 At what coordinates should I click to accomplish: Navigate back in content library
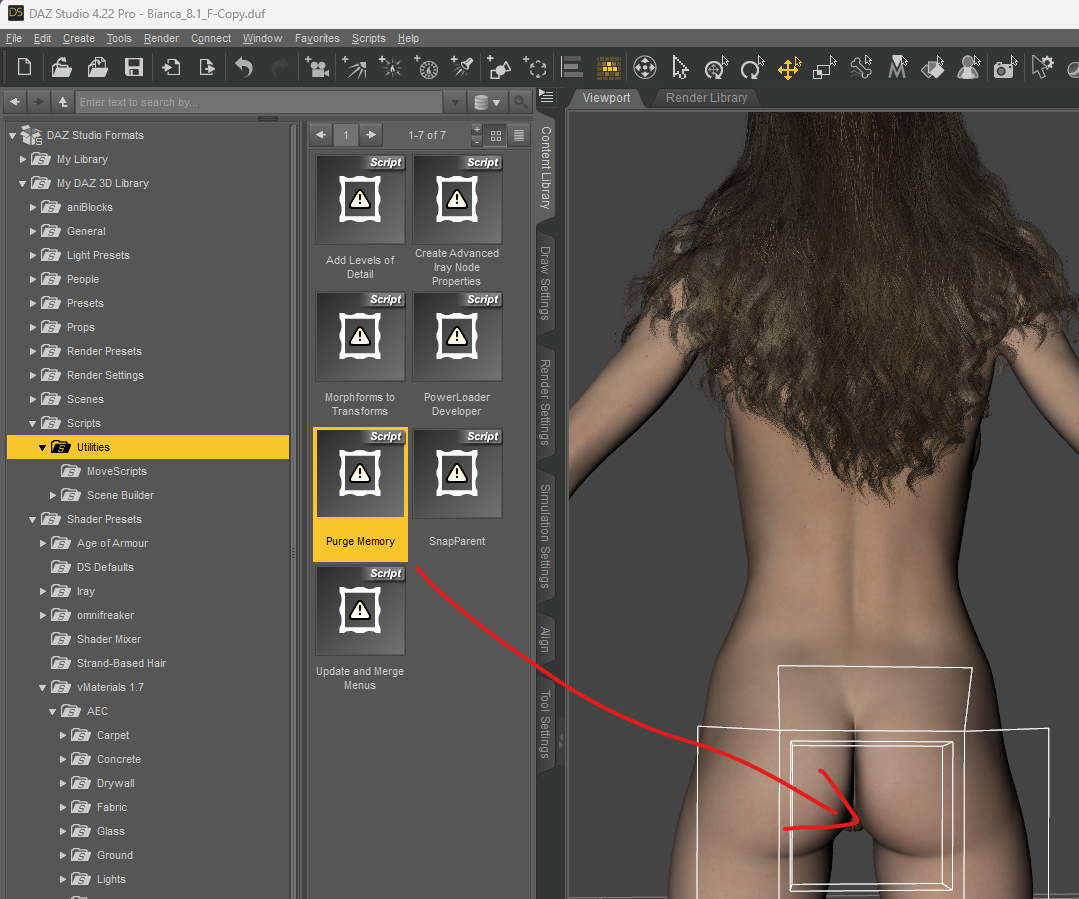tap(15, 102)
